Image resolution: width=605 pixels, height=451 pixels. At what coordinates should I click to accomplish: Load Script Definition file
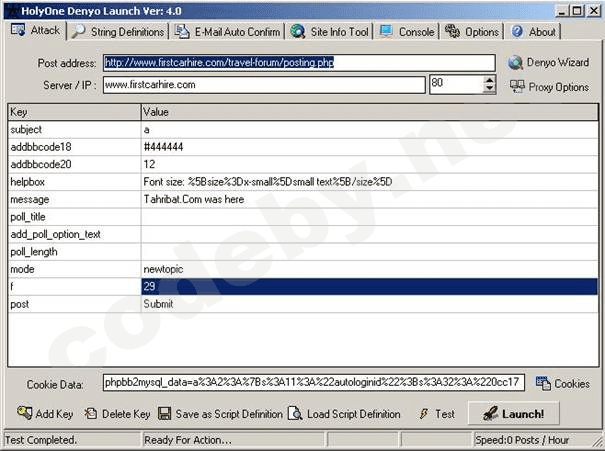click(344, 414)
